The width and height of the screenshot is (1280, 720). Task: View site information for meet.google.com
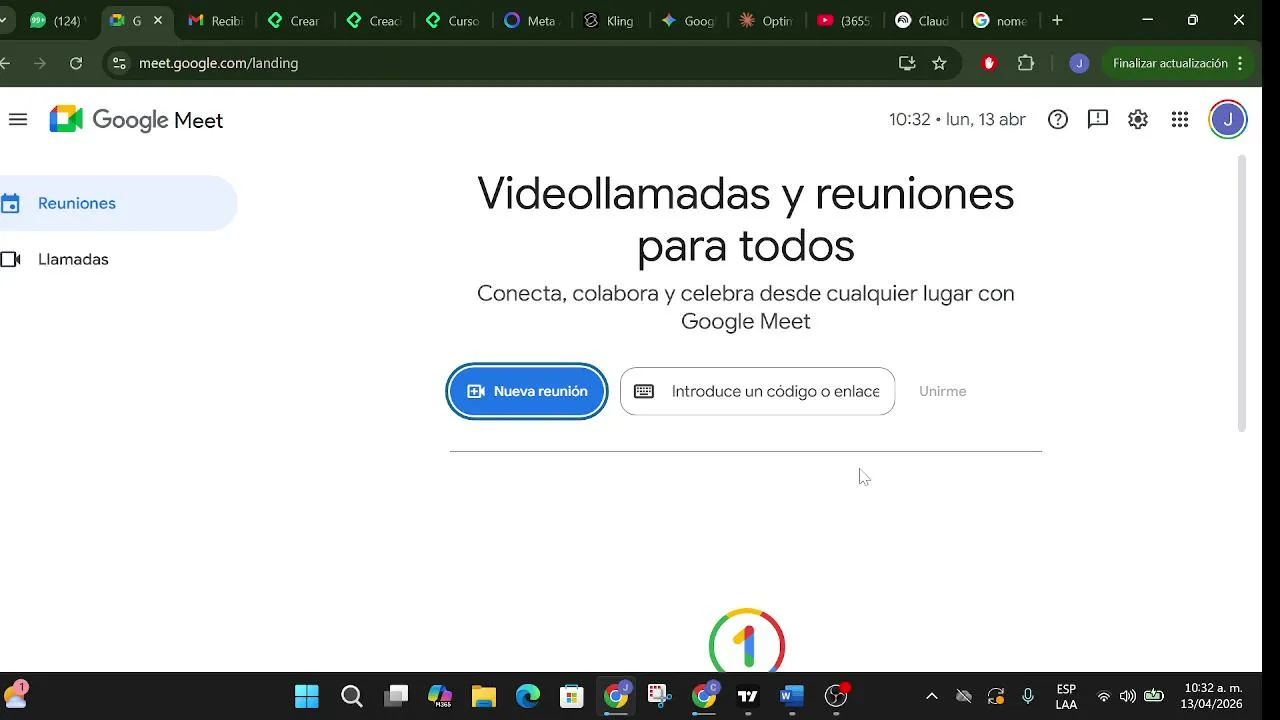pos(119,63)
